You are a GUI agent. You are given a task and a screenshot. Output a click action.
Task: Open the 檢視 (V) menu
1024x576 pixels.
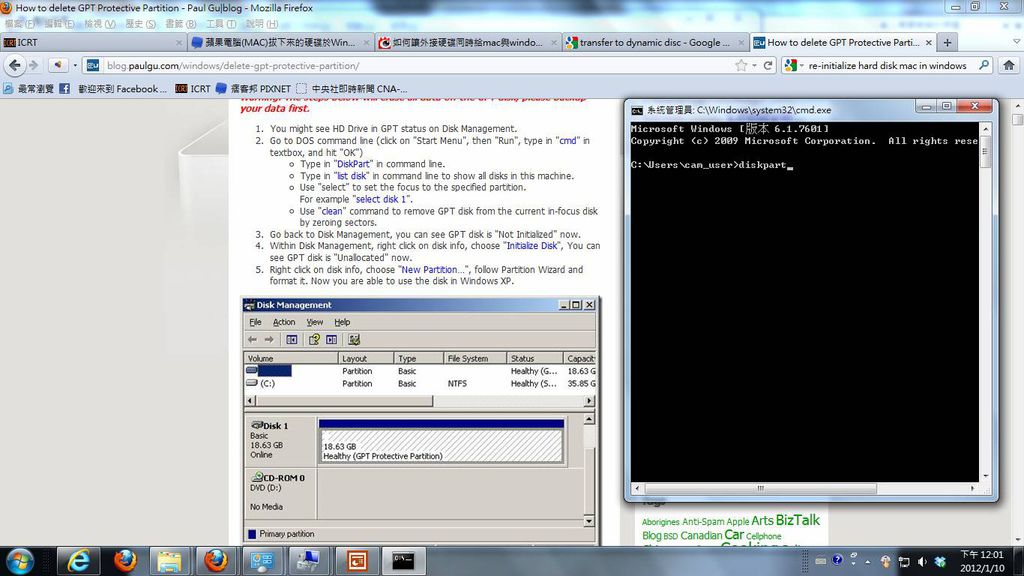[x=100, y=24]
